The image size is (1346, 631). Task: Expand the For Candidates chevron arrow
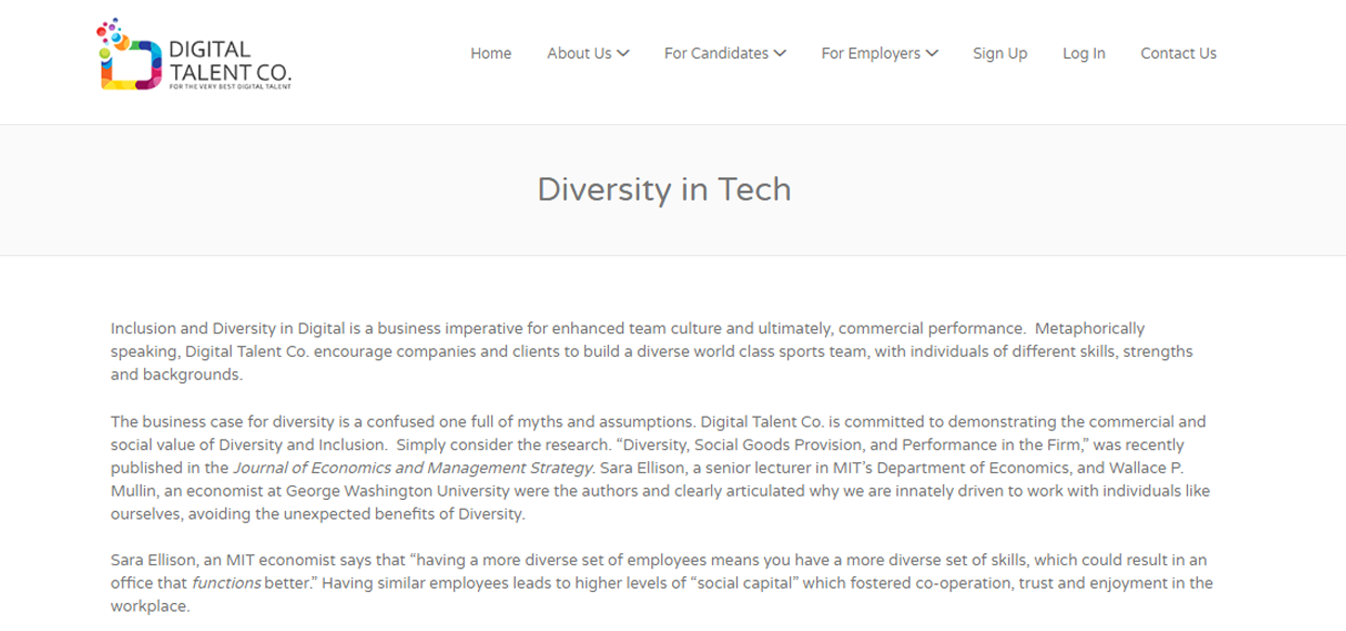click(780, 54)
